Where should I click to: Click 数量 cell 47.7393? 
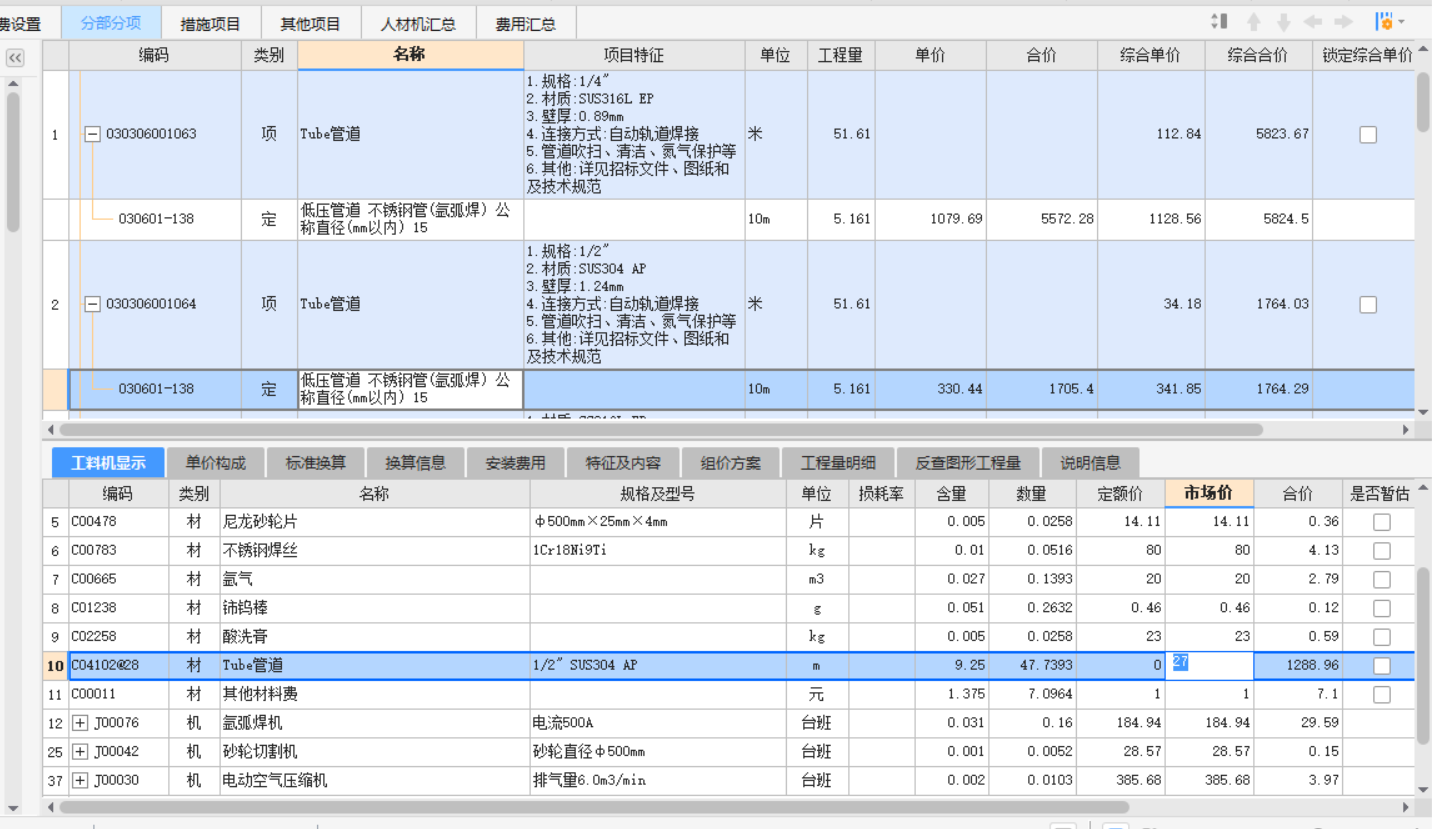(x=1032, y=665)
